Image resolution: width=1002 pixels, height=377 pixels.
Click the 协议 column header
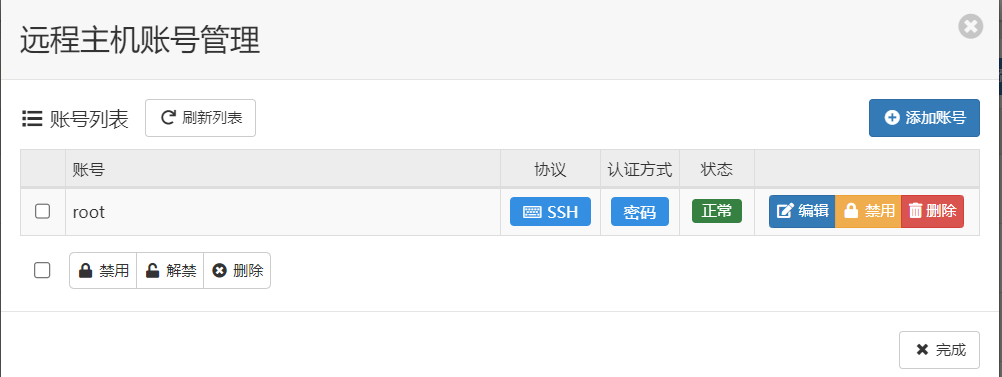(x=550, y=169)
